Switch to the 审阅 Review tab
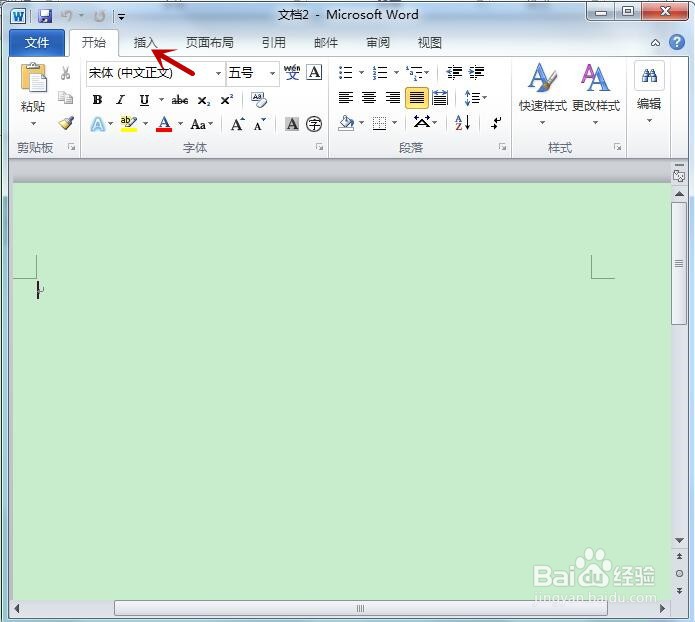 [378, 43]
